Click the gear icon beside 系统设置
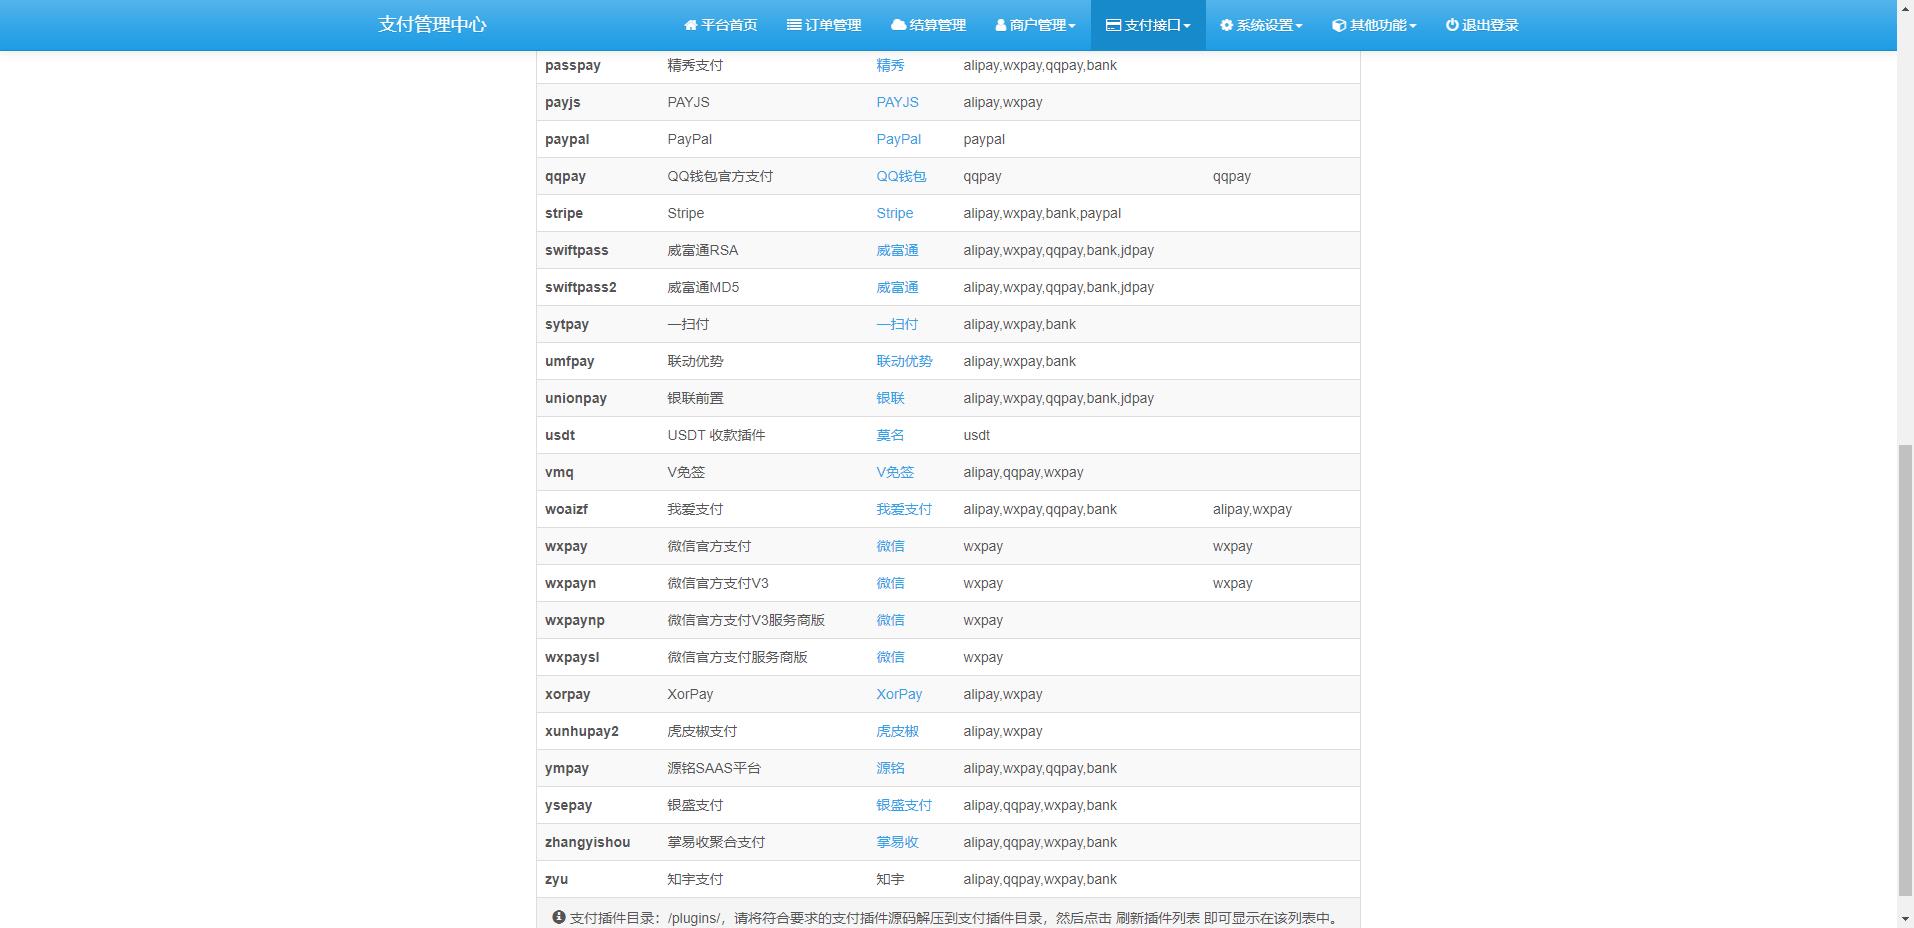1914x928 pixels. tap(1226, 25)
